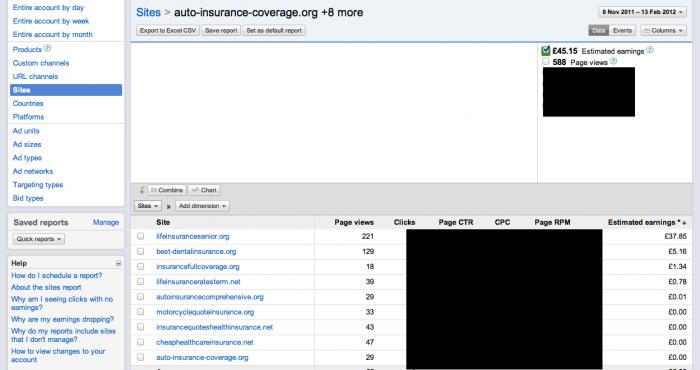Image resolution: width=700 pixels, height=370 pixels.
Task: Open 'How do I schedule a report?' help
Action: 57,275
